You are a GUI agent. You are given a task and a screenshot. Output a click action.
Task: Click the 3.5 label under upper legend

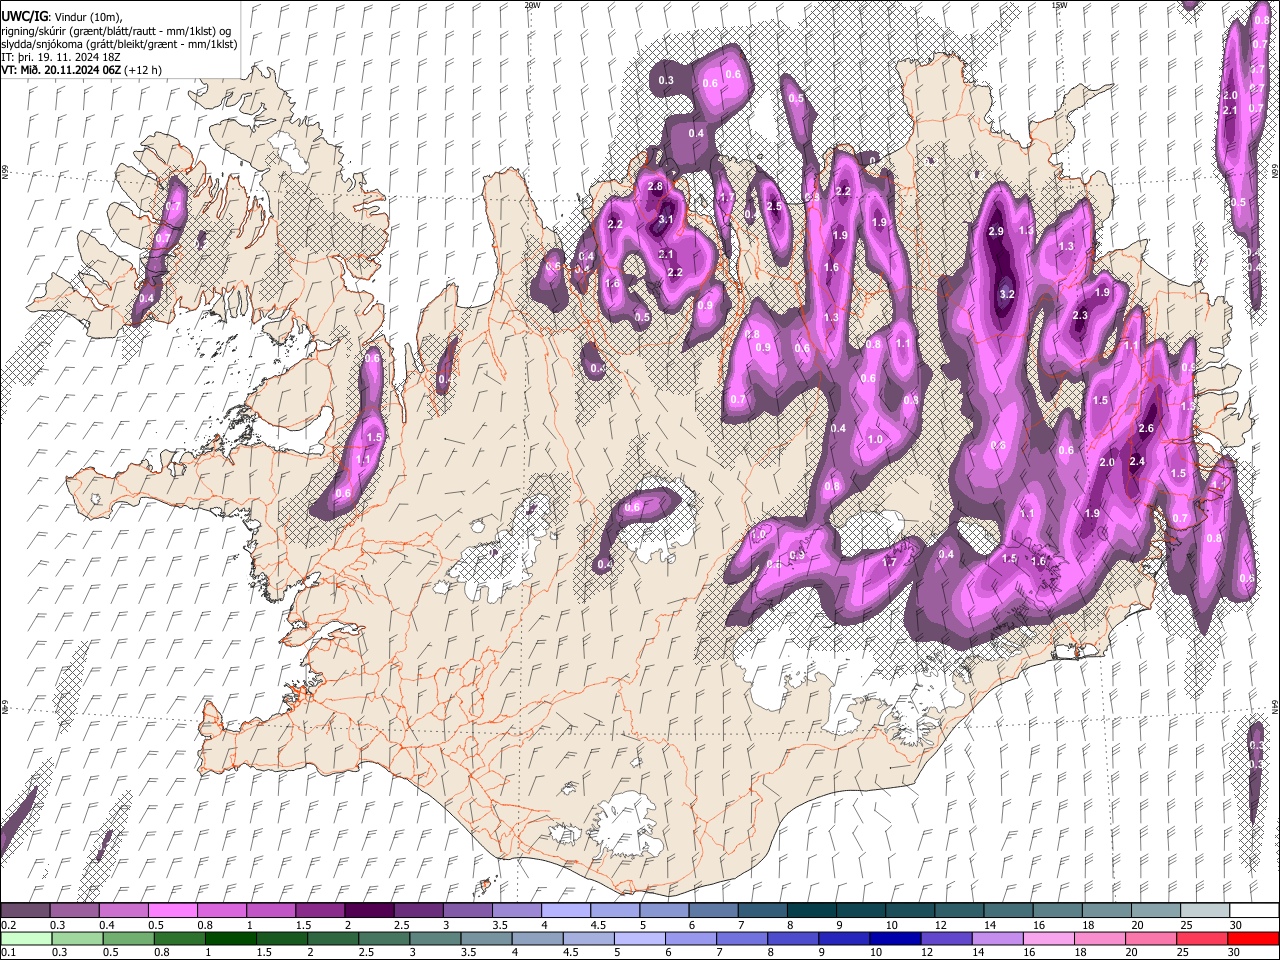click(500, 925)
